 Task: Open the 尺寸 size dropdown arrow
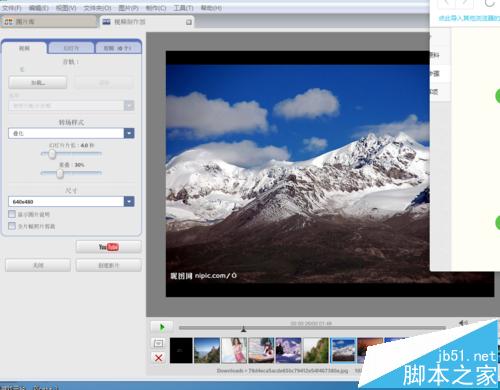click(129, 201)
